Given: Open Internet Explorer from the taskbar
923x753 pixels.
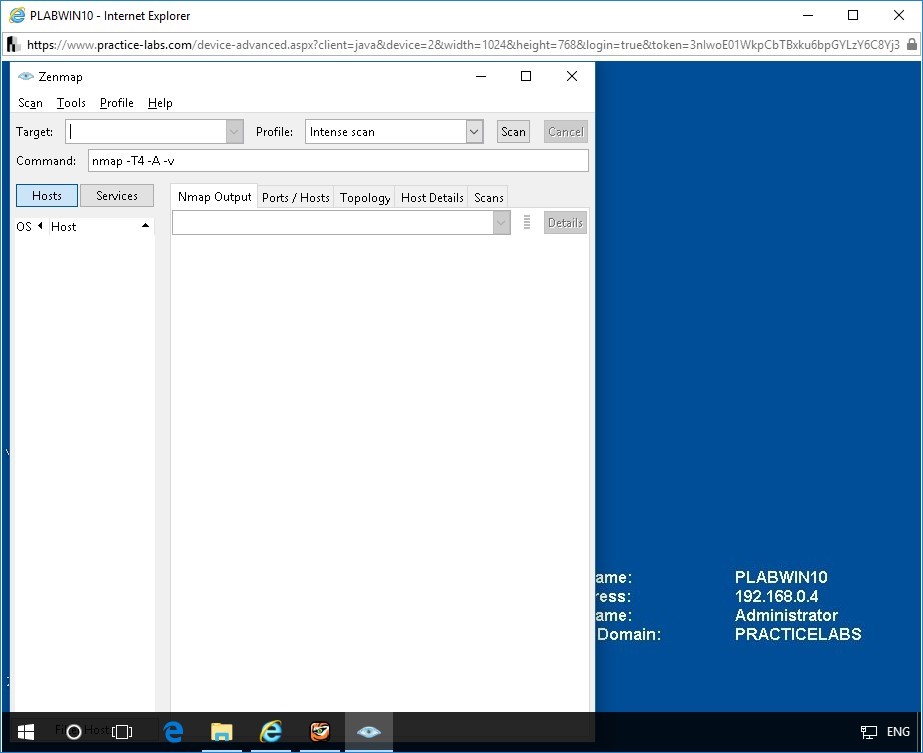Looking at the screenshot, I should [270, 732].
